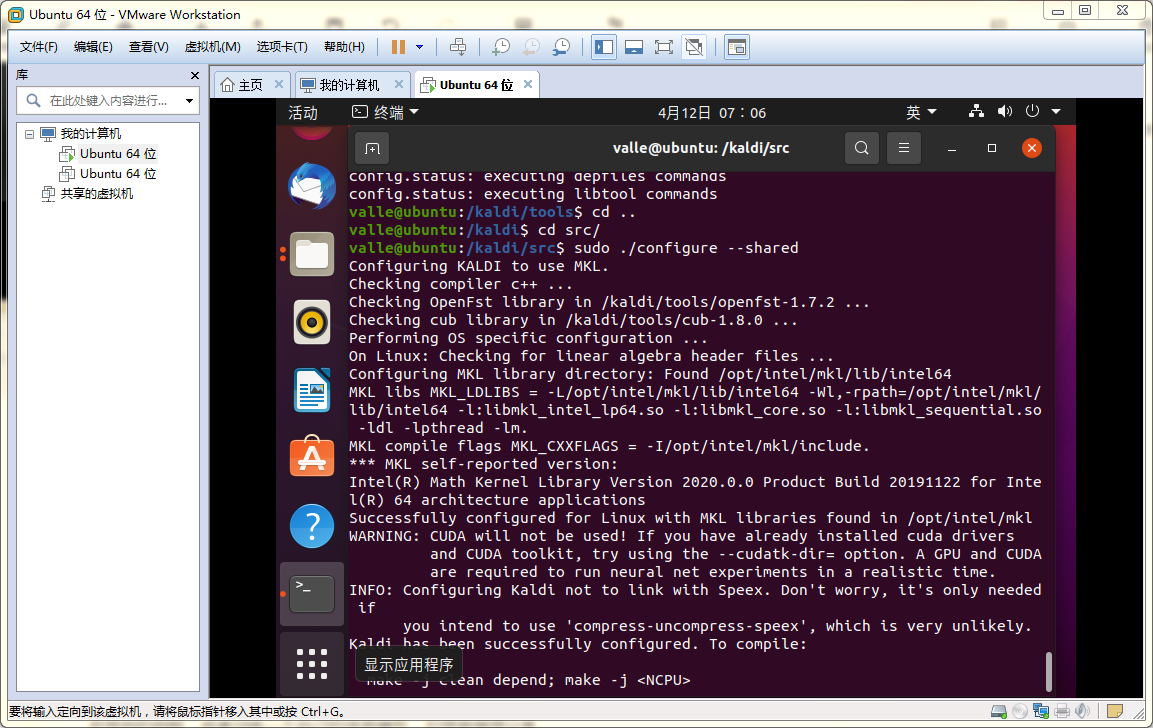The image size is (1153, 728).
Task: Click the CD/DVD status icon
Action: 1020,711
